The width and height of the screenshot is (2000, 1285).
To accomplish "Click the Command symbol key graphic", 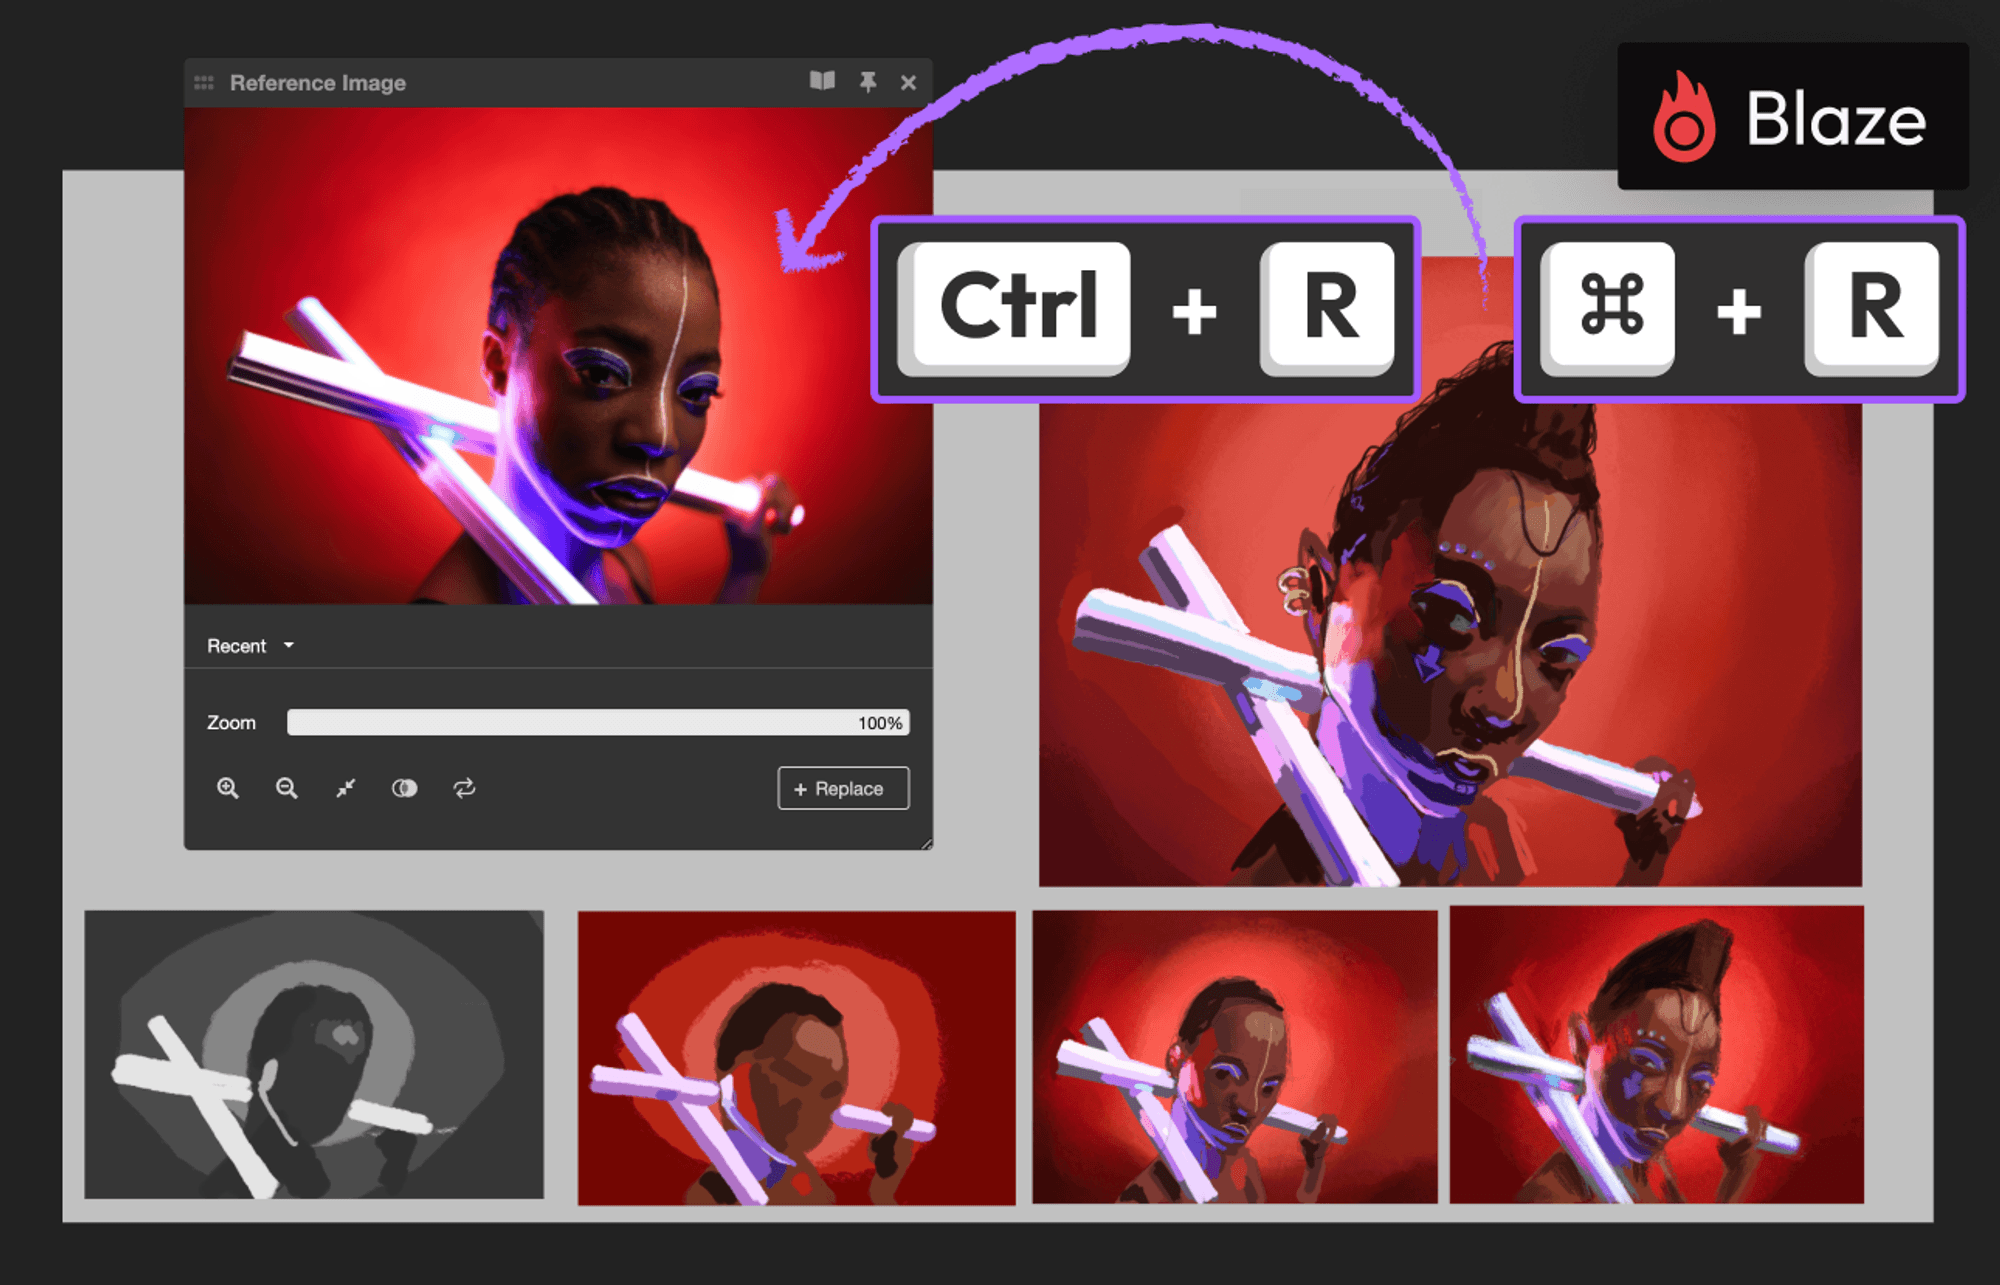I will pyautogui.click(x=1610, y=305).
